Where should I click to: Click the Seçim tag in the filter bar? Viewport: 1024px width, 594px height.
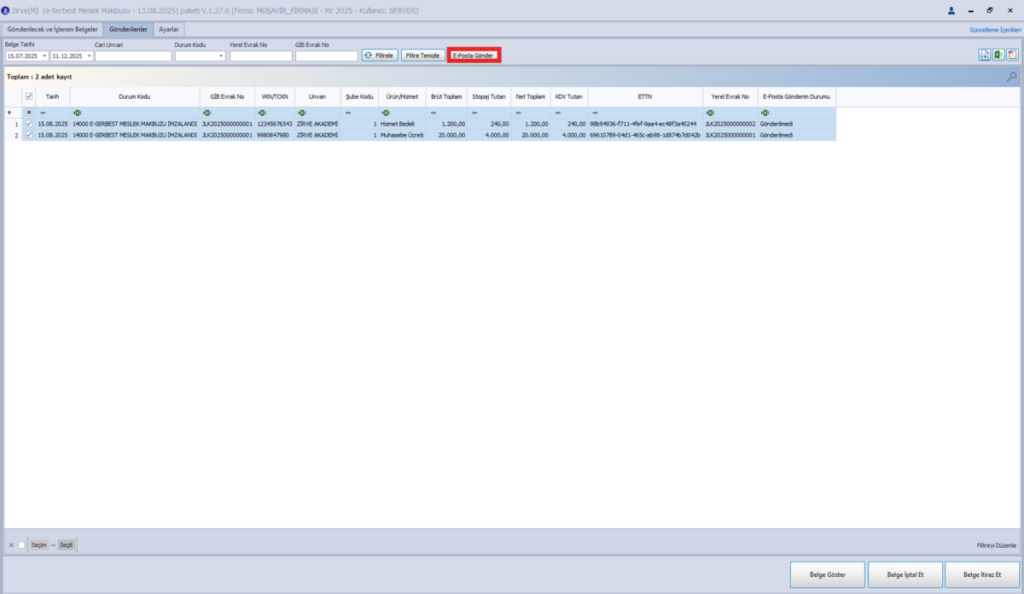pyautogui.click(x=39, y=545)
